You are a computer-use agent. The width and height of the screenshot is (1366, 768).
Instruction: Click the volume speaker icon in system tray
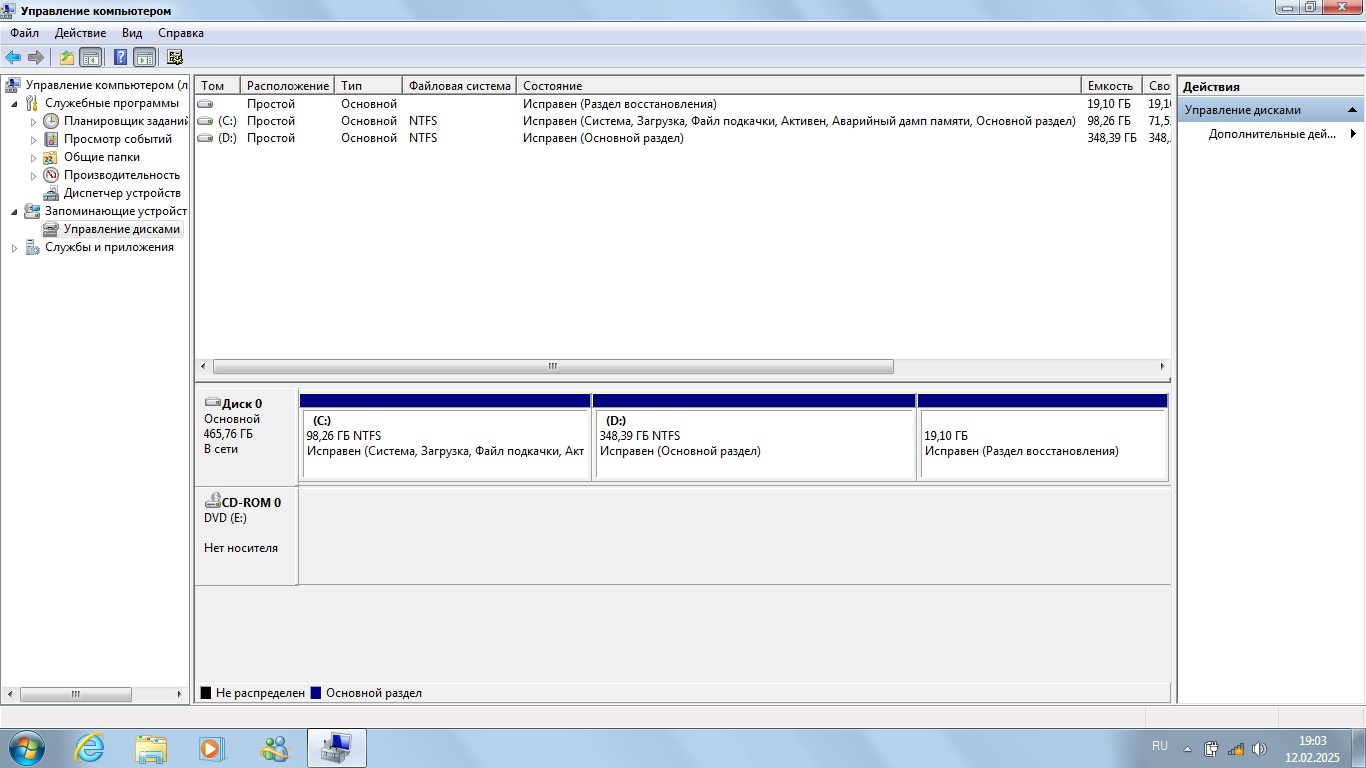(x=1259, y=748)
